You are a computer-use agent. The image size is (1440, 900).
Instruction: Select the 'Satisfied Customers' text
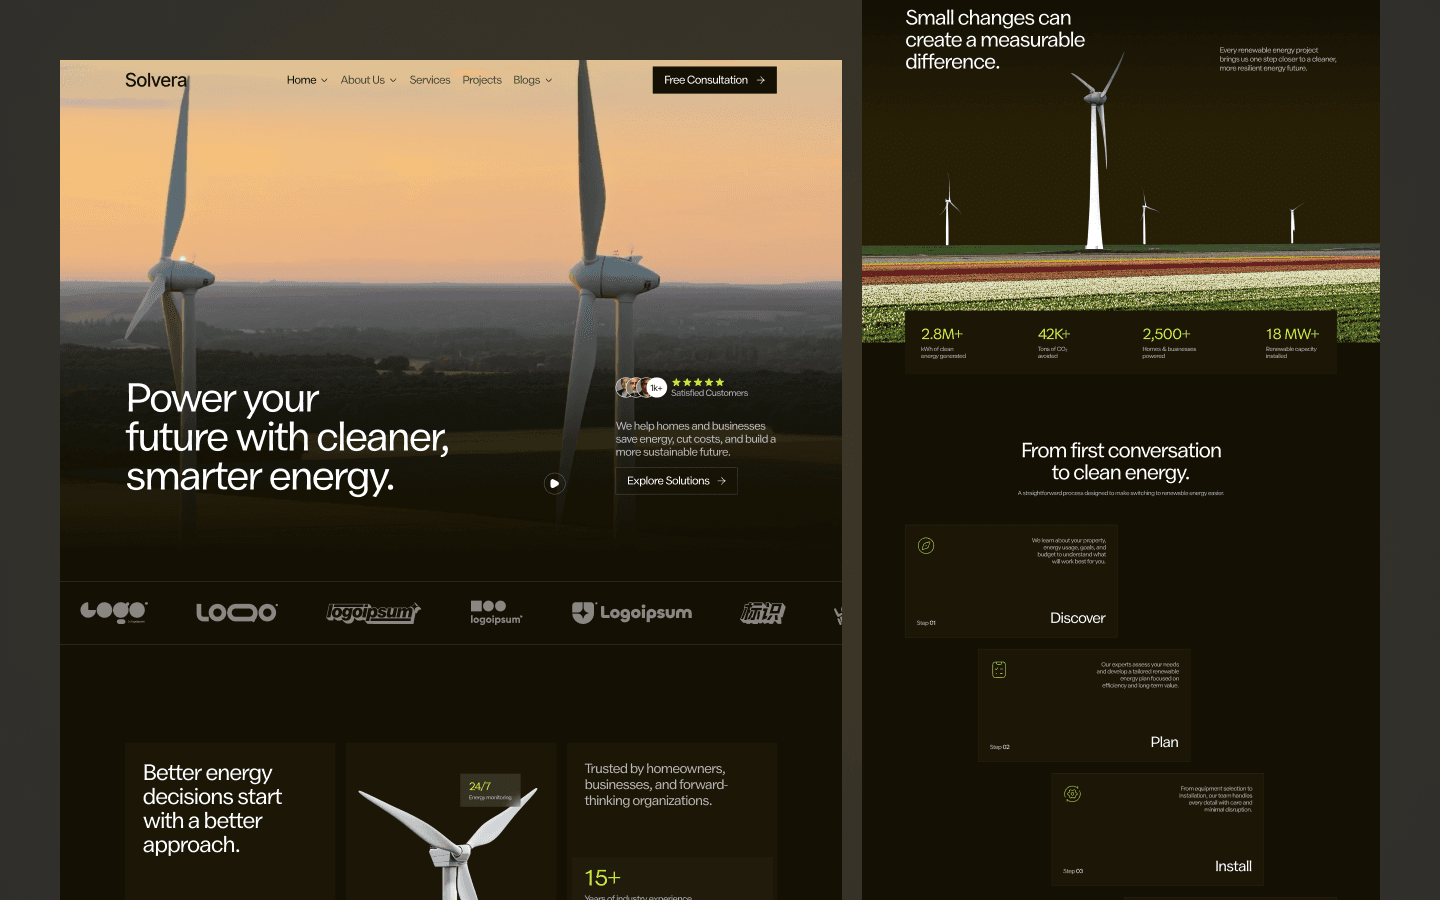point(709,393)
